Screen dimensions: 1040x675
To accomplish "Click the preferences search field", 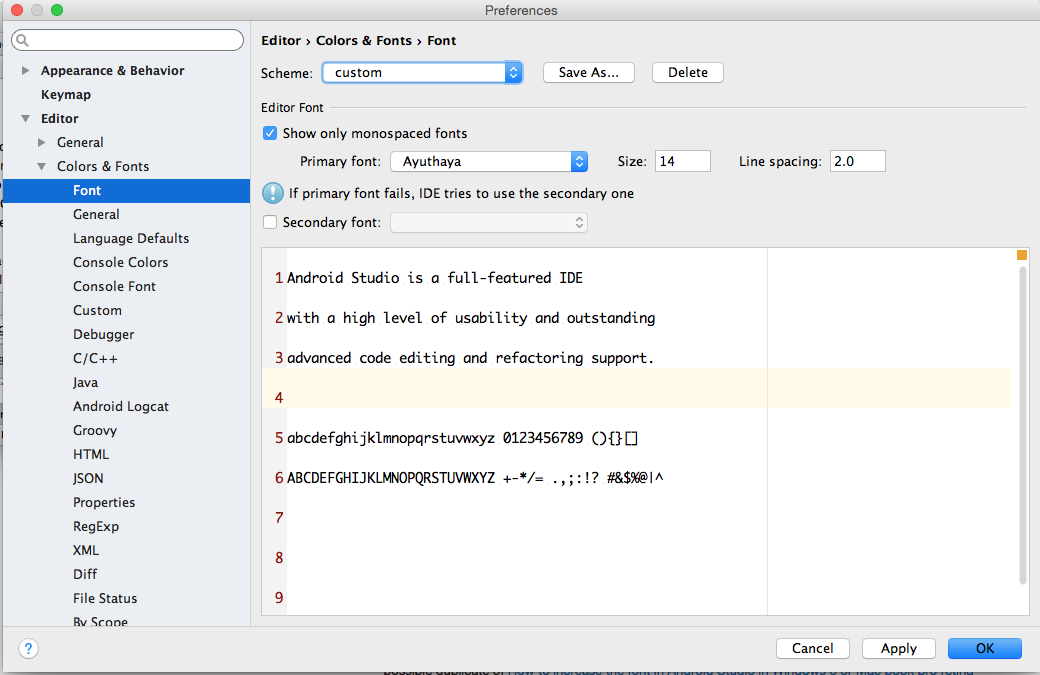I will pyautogui.click(x=127, y=40).
